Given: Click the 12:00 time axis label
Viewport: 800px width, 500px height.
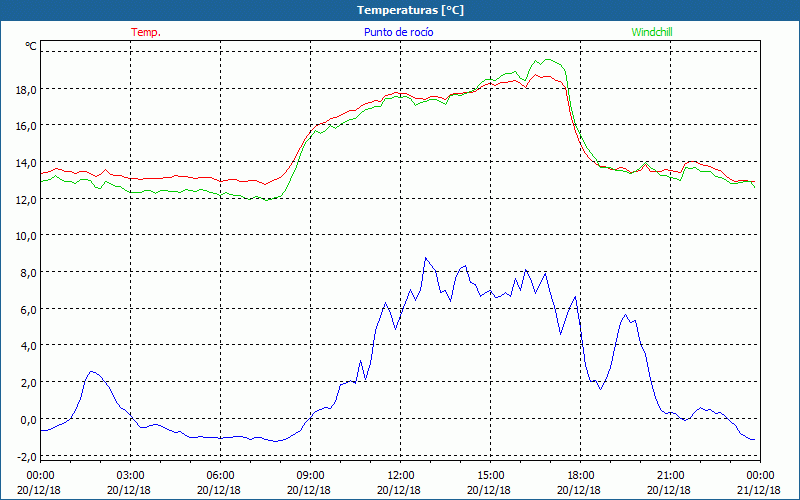Looking at the screenshot, I should 401,476.
